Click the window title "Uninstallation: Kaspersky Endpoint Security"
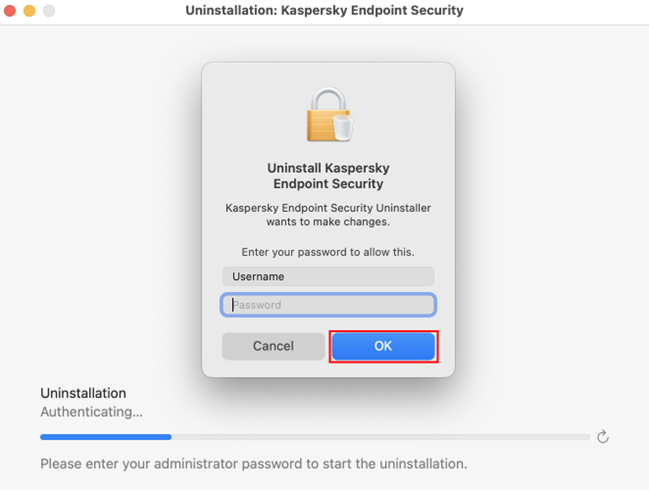 [x=325, y=11]
